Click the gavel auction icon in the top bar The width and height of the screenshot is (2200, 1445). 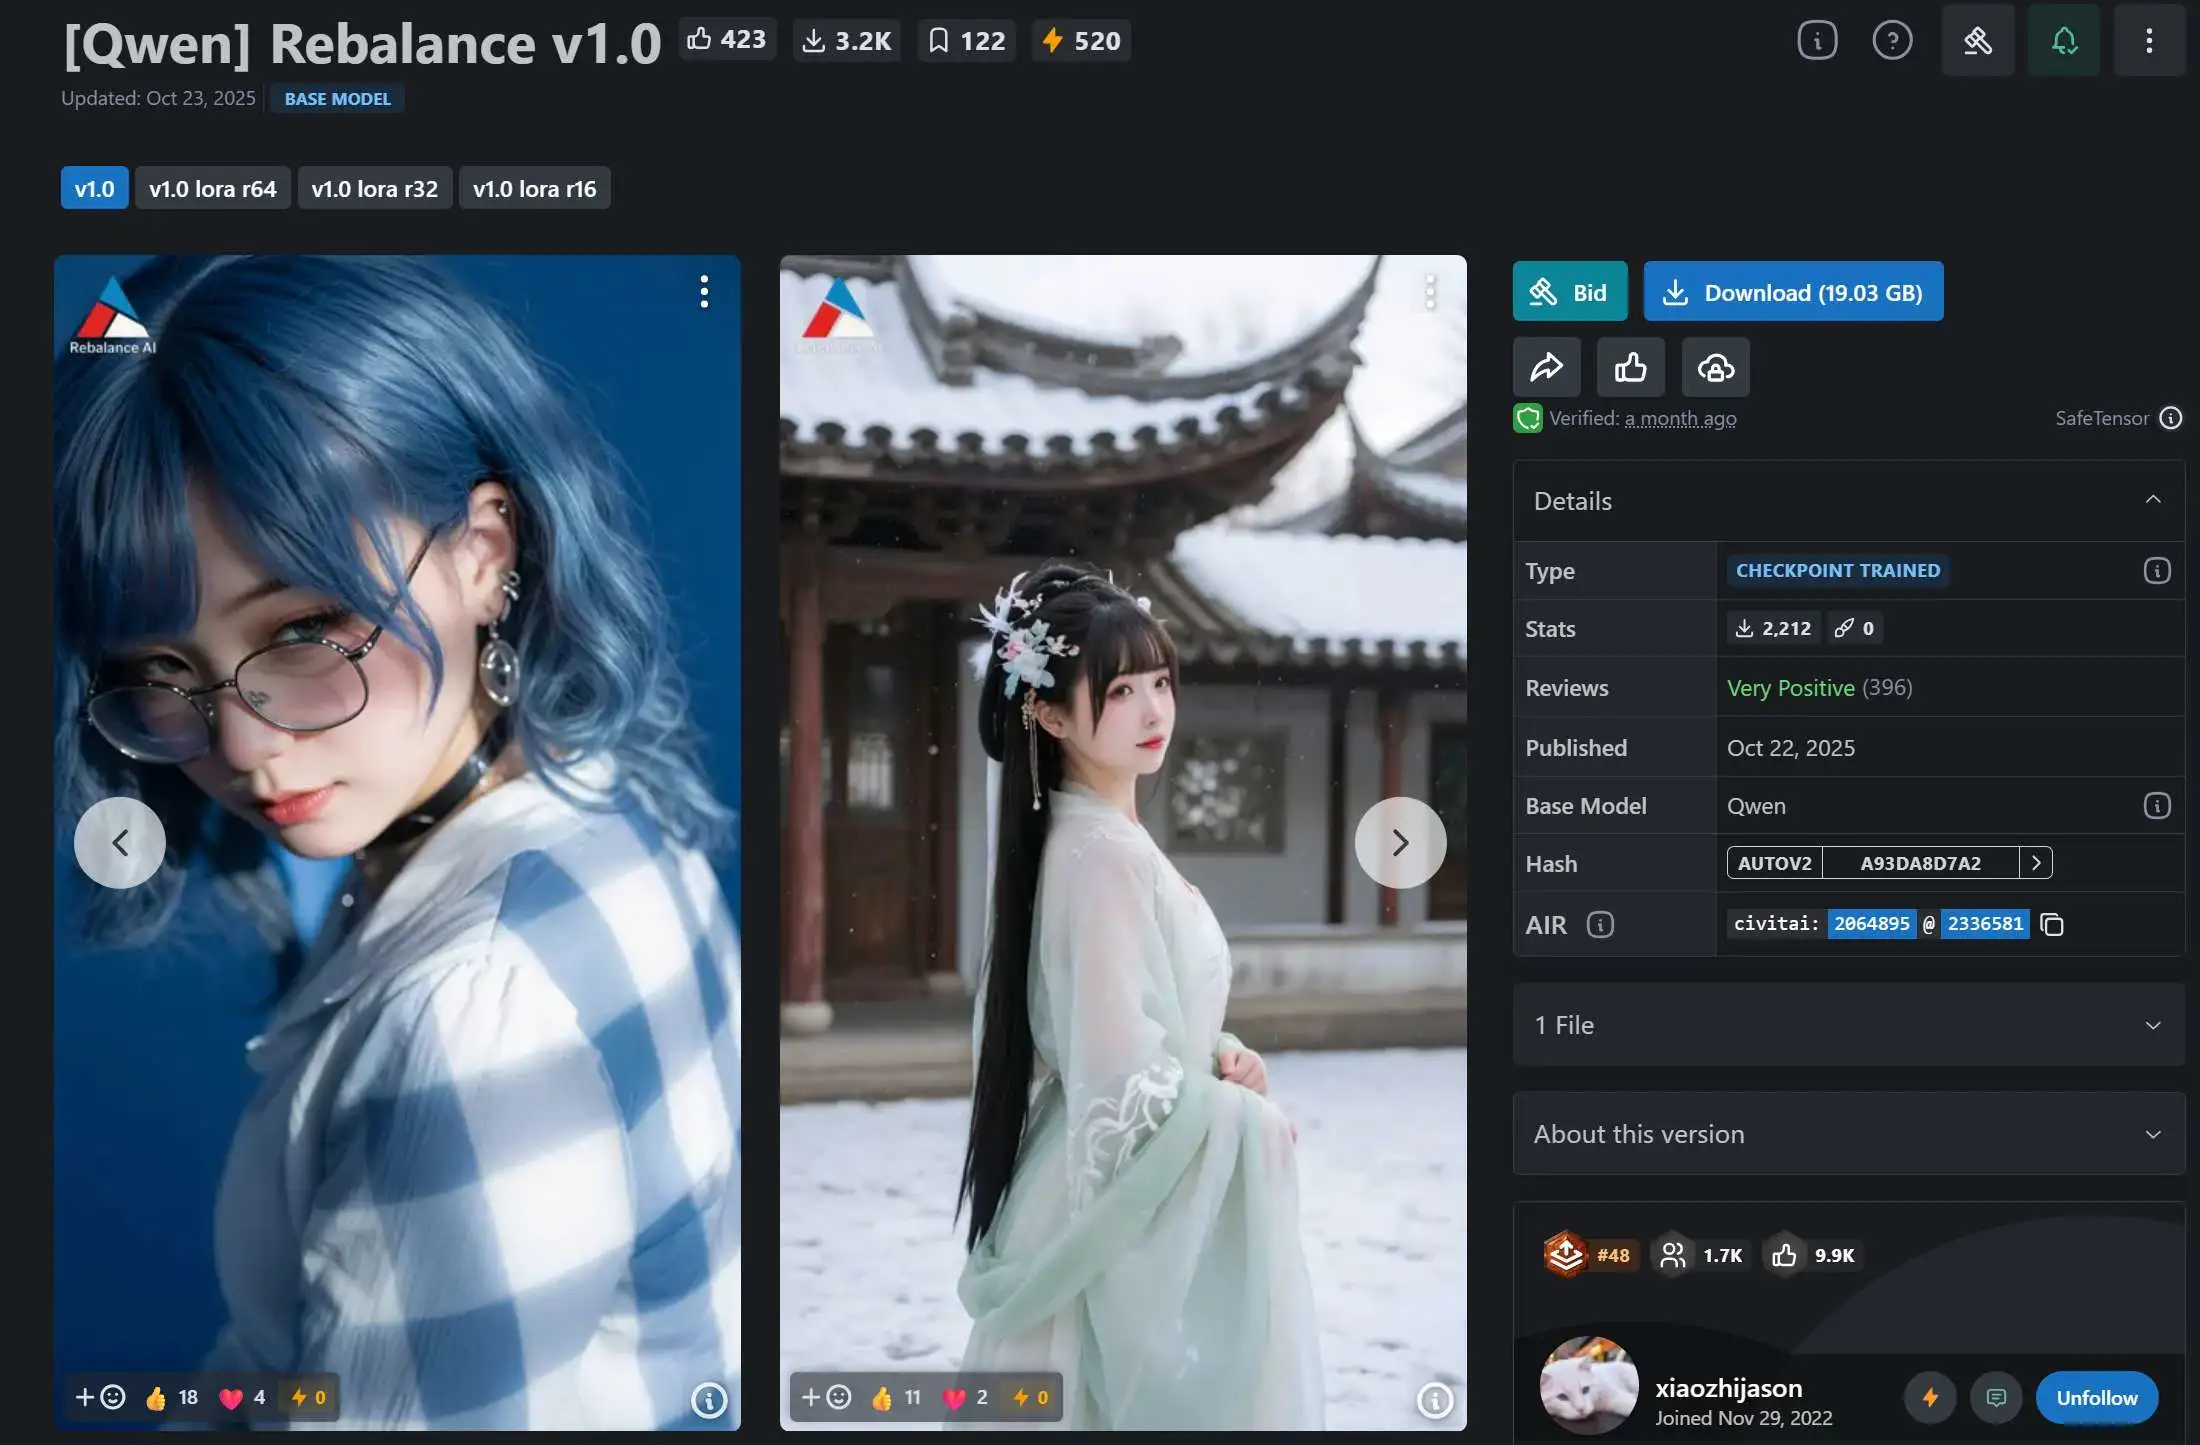pos(1977,40)
